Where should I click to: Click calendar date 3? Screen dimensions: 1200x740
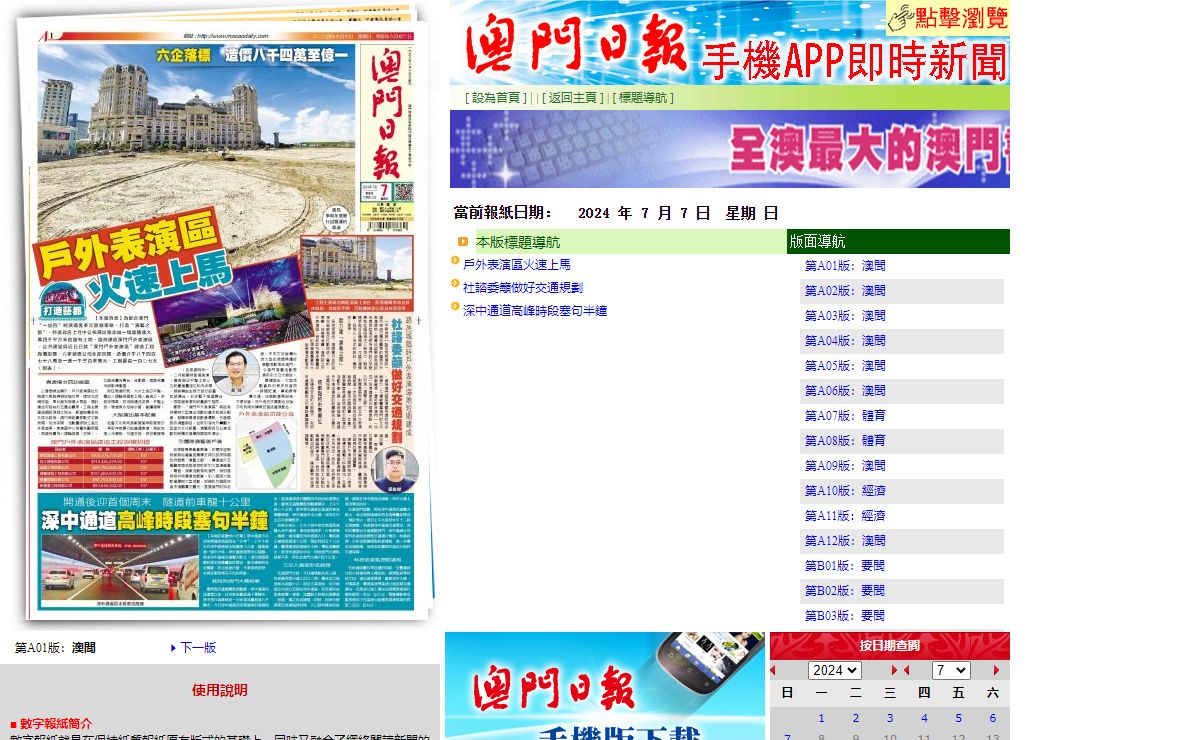(890, 718)
